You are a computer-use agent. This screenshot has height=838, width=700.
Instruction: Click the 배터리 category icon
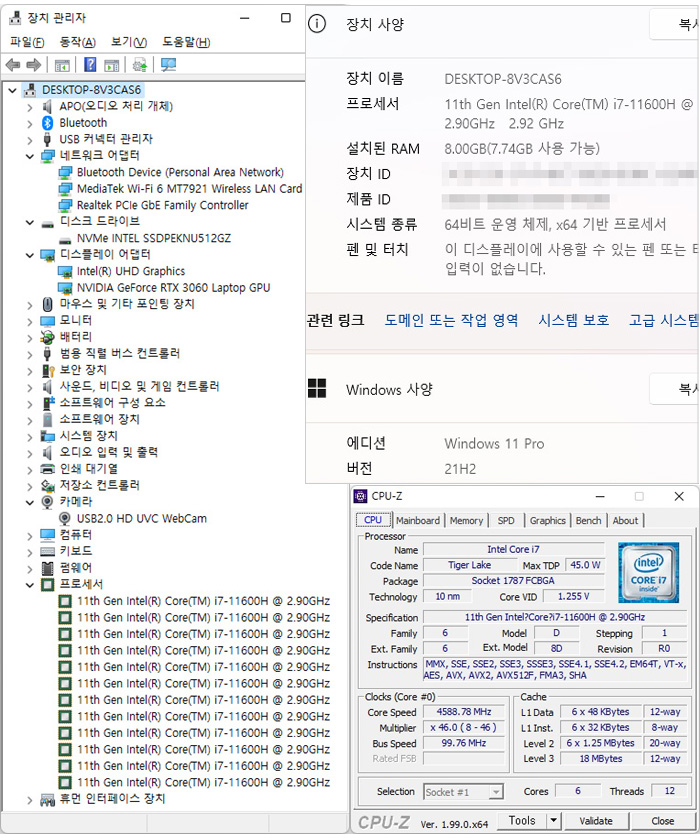[x=48, y=337]
